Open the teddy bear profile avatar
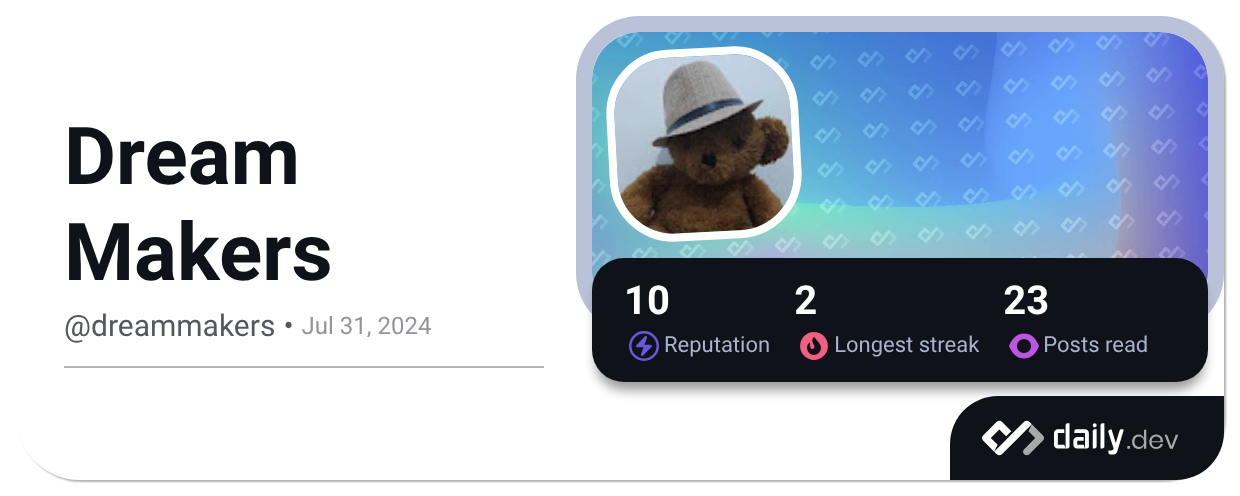 pyautogui.click(x=703, y=140)
